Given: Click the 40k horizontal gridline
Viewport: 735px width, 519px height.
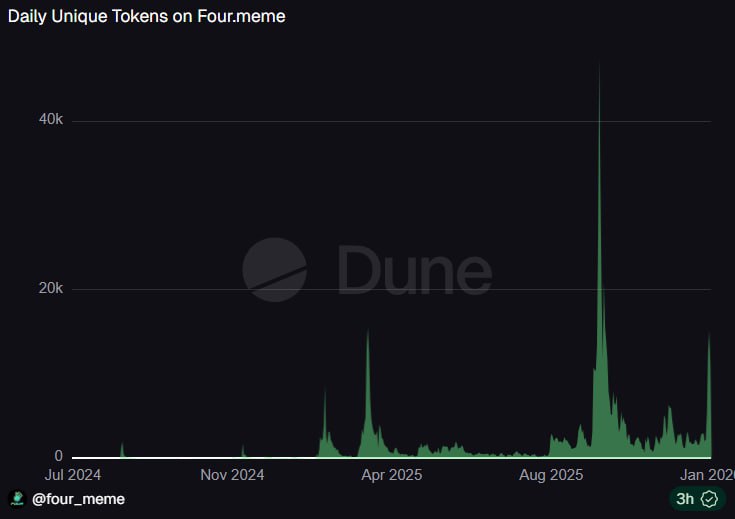Looking at the screenshot, I should pyautogui.click(x=300, y=121).
